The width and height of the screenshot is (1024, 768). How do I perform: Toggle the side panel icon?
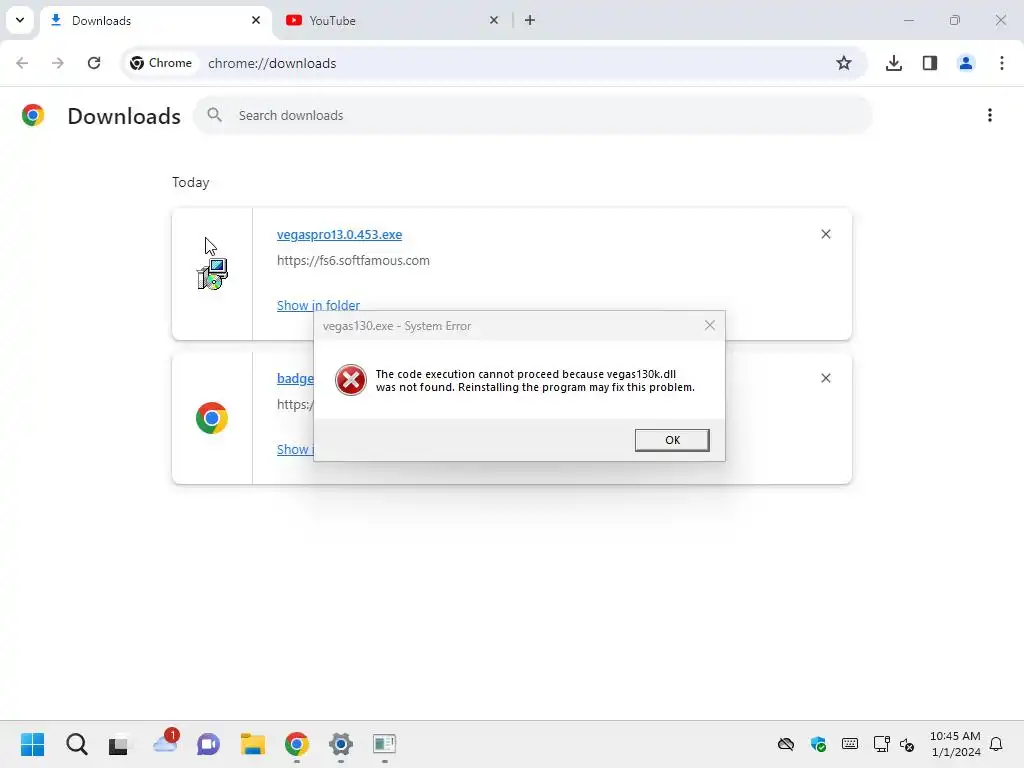click(x=929, y=63)
